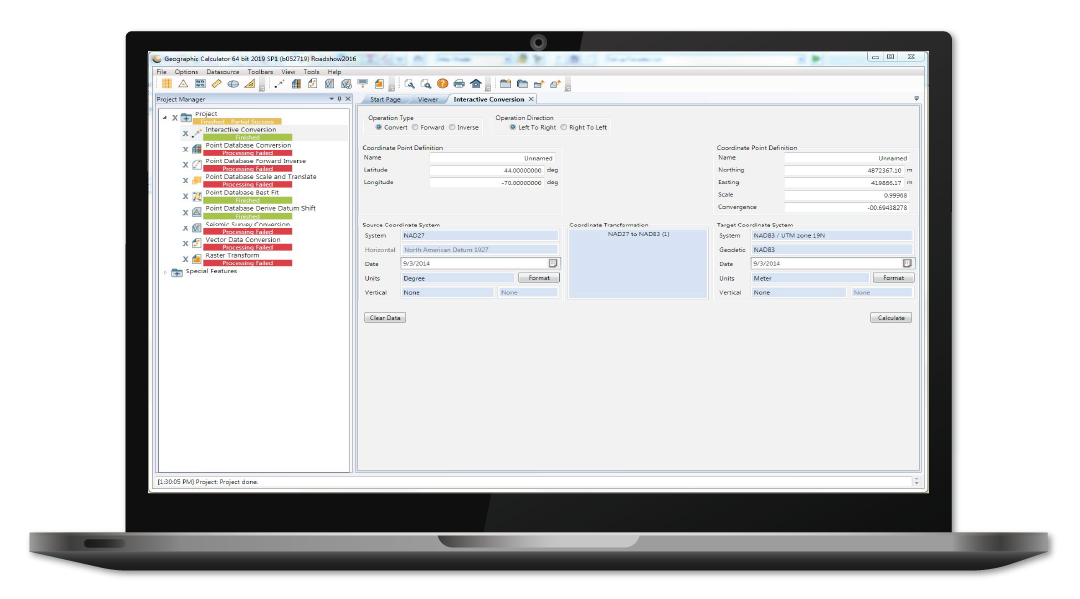1080x599 pixels.
Task: Click the globe ellipsoid toolbar icon
Action: click(233, 84)
